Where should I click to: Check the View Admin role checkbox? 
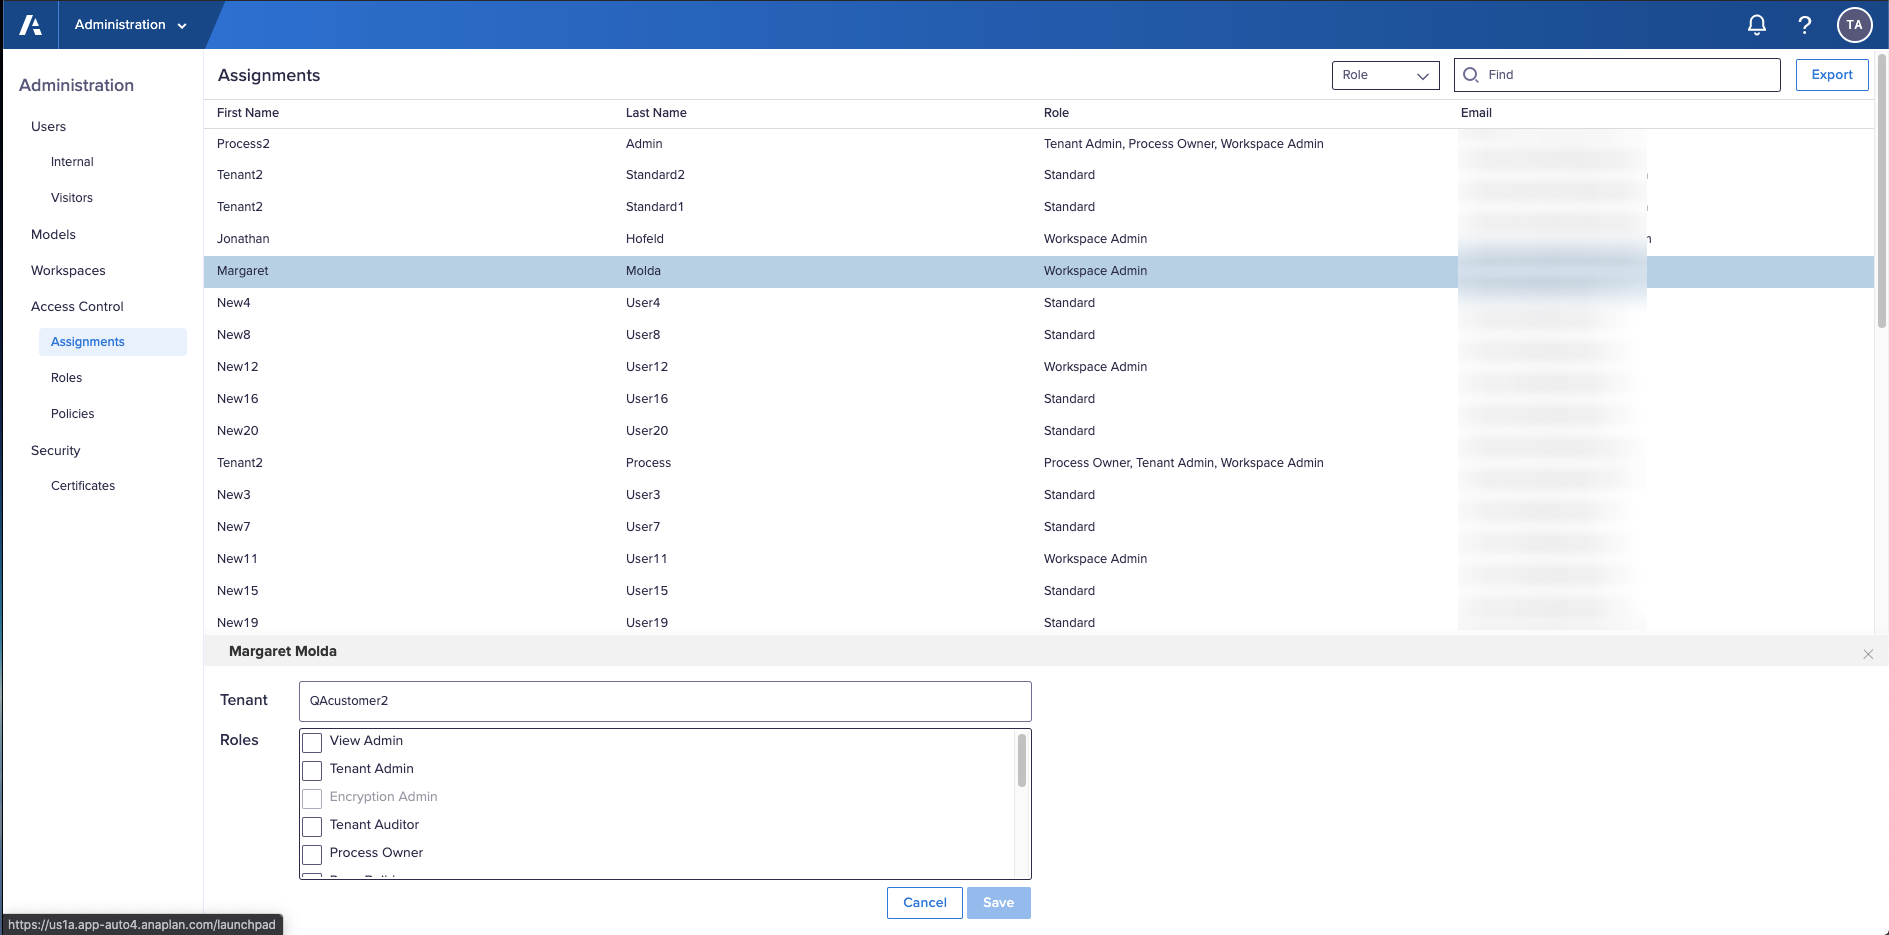311,742
